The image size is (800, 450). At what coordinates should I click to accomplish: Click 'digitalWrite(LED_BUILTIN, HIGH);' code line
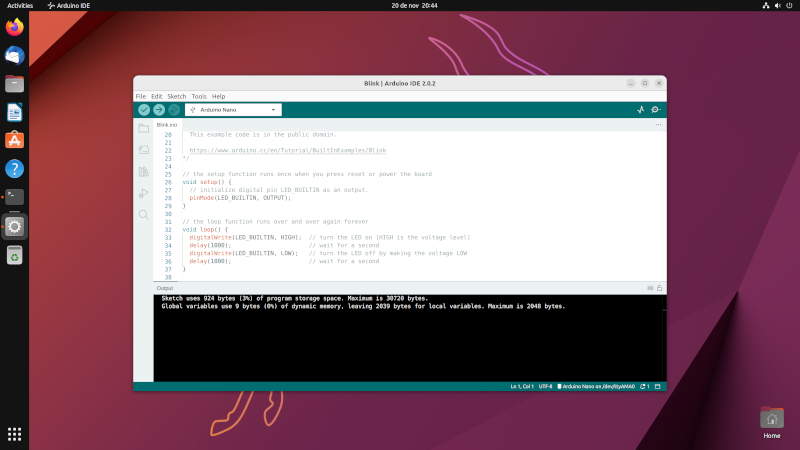click(x=245, y=237)
